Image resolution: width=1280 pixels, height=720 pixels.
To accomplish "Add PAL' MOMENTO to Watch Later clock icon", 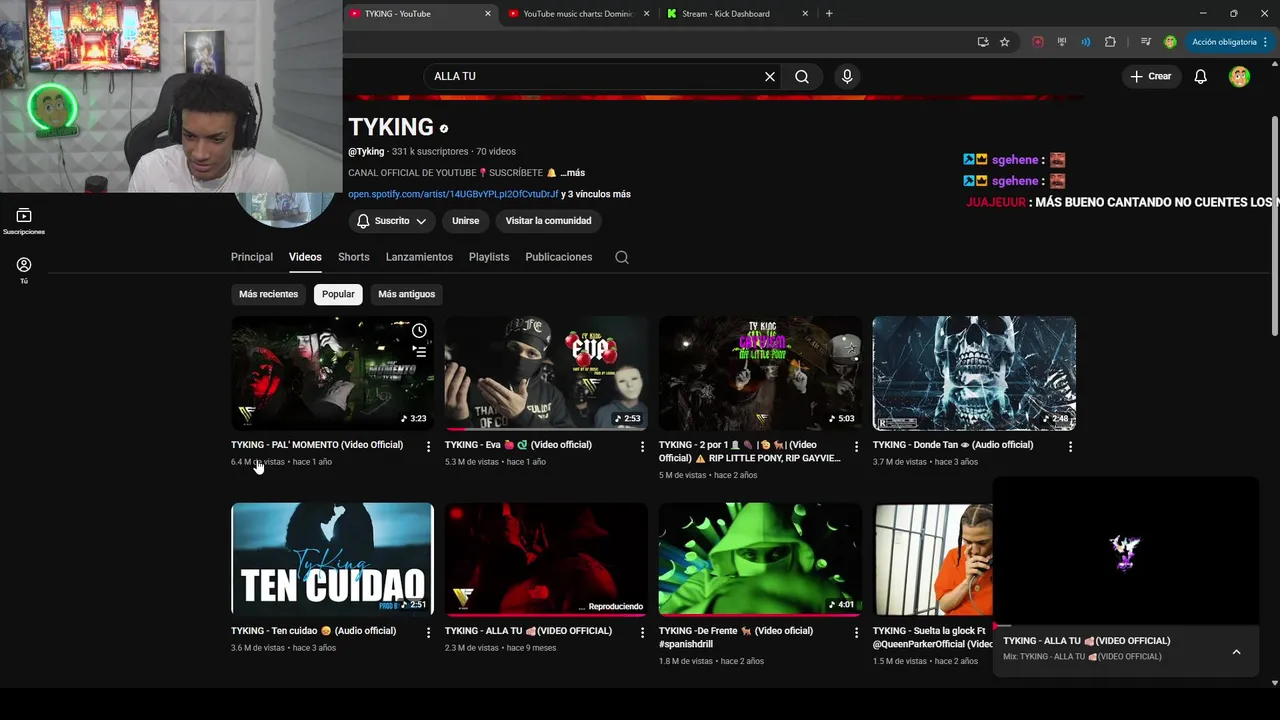I will [x=419, y=331].
